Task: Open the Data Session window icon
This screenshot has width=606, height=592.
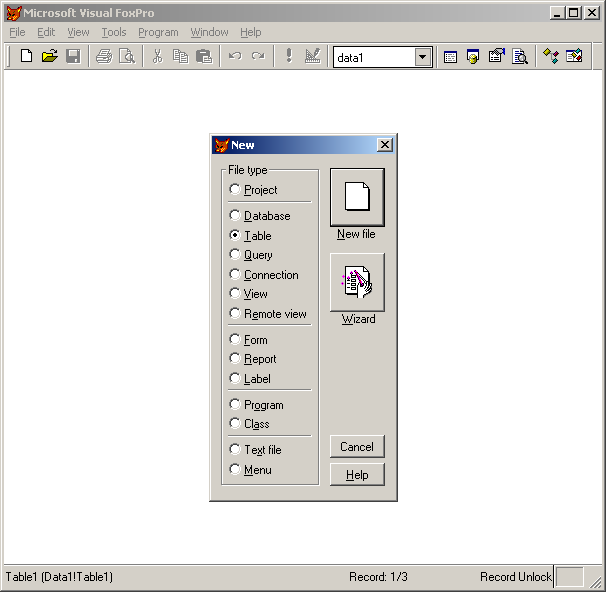Action: click(473, 56)
